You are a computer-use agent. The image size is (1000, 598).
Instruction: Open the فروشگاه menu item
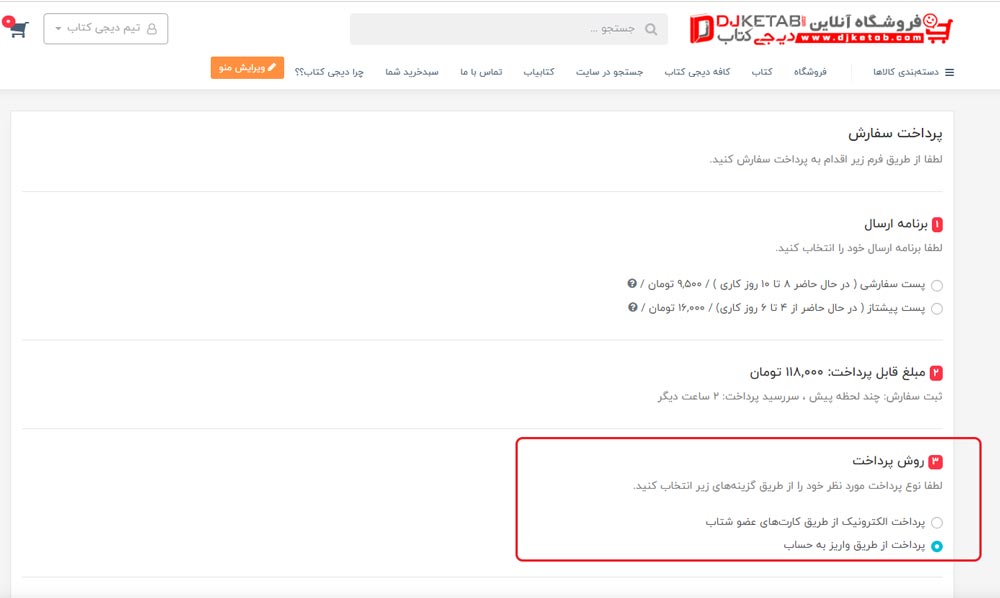pos(810,72)
